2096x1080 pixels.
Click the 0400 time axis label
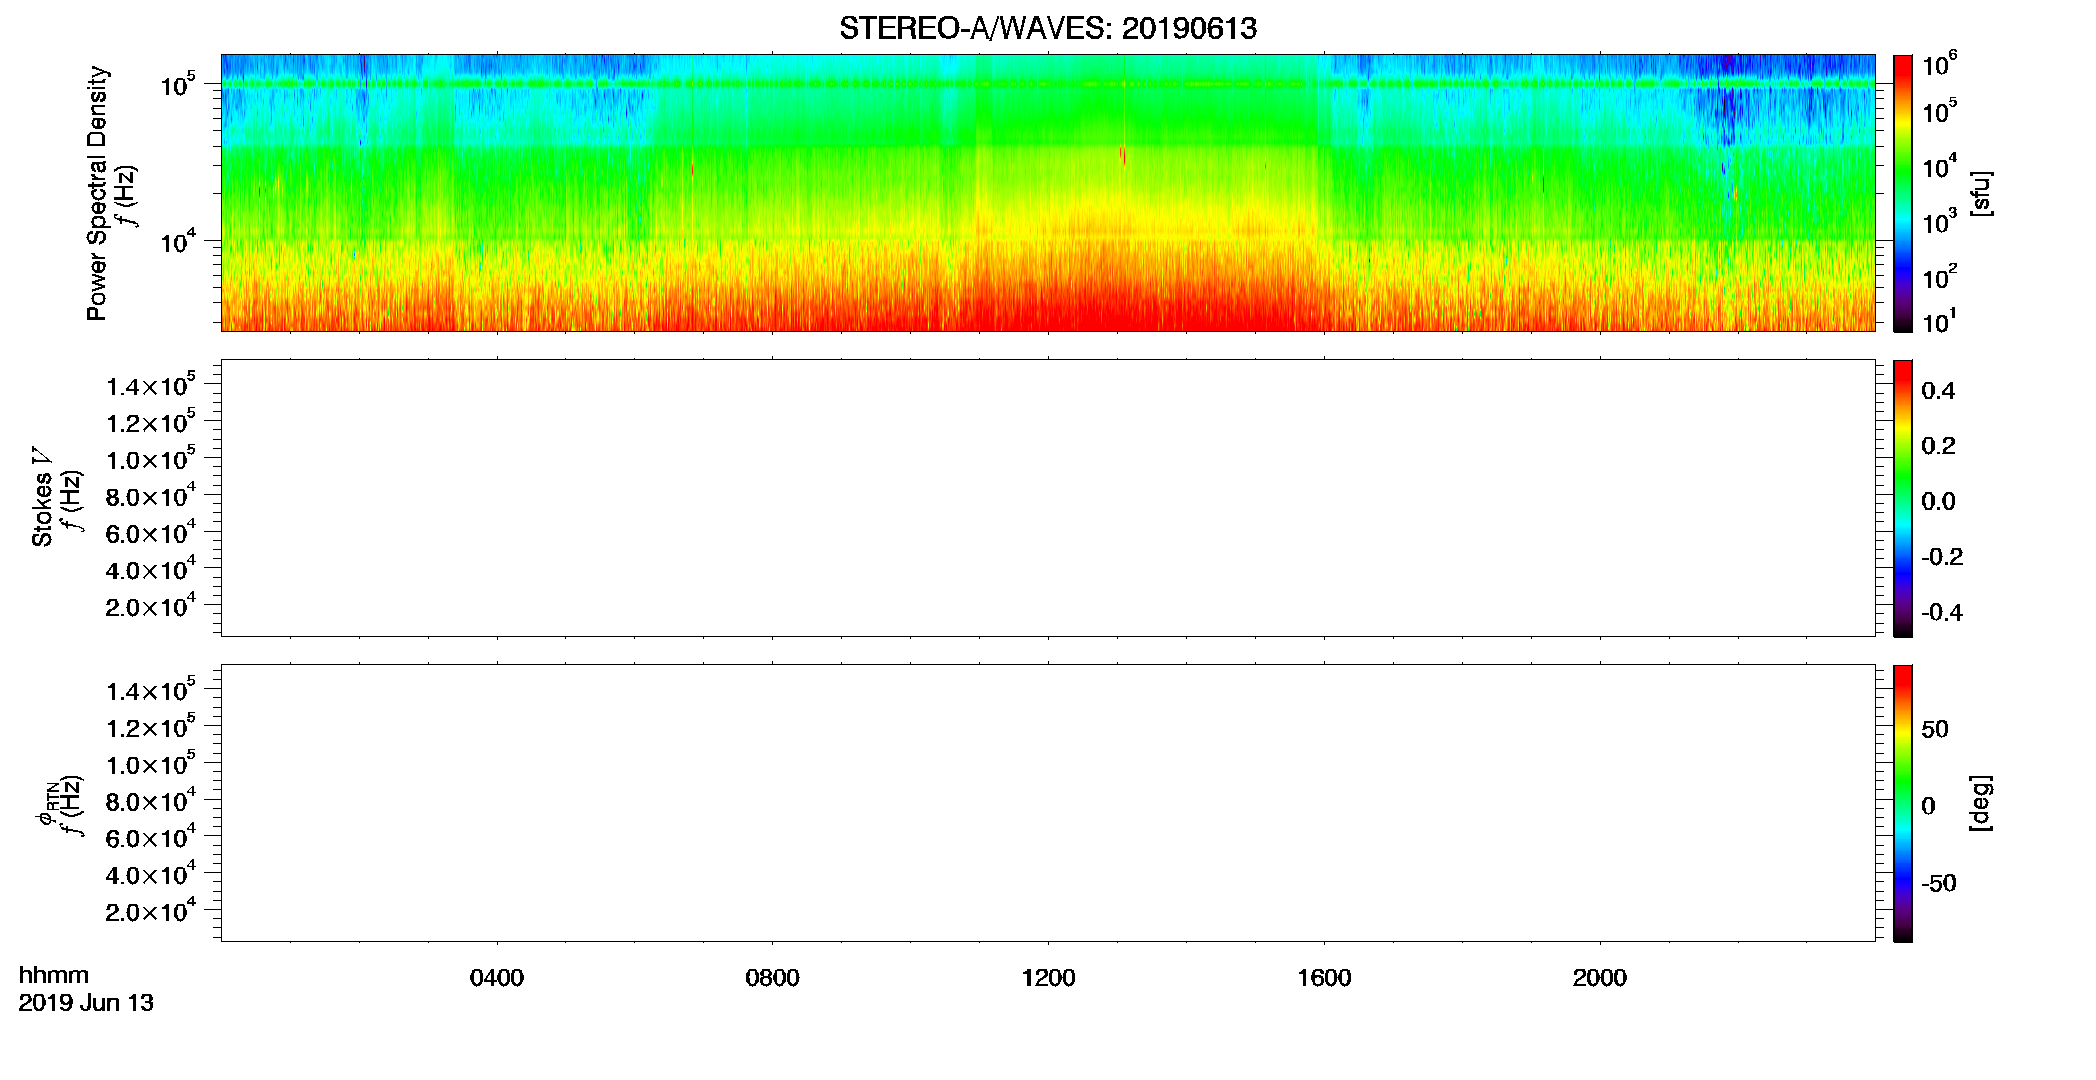click(497, 978)
